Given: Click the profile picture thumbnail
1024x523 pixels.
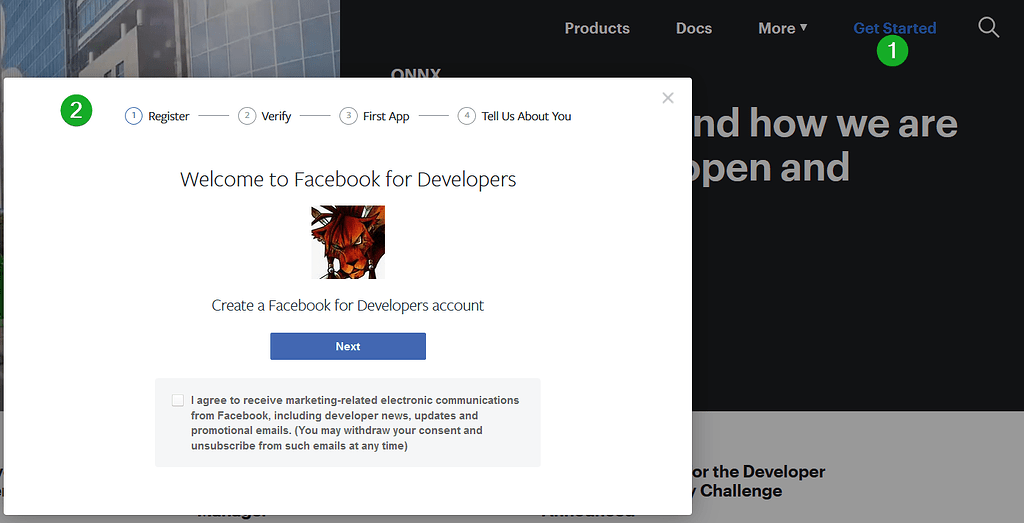Looking at the screenshot, I should pos(348,242).
